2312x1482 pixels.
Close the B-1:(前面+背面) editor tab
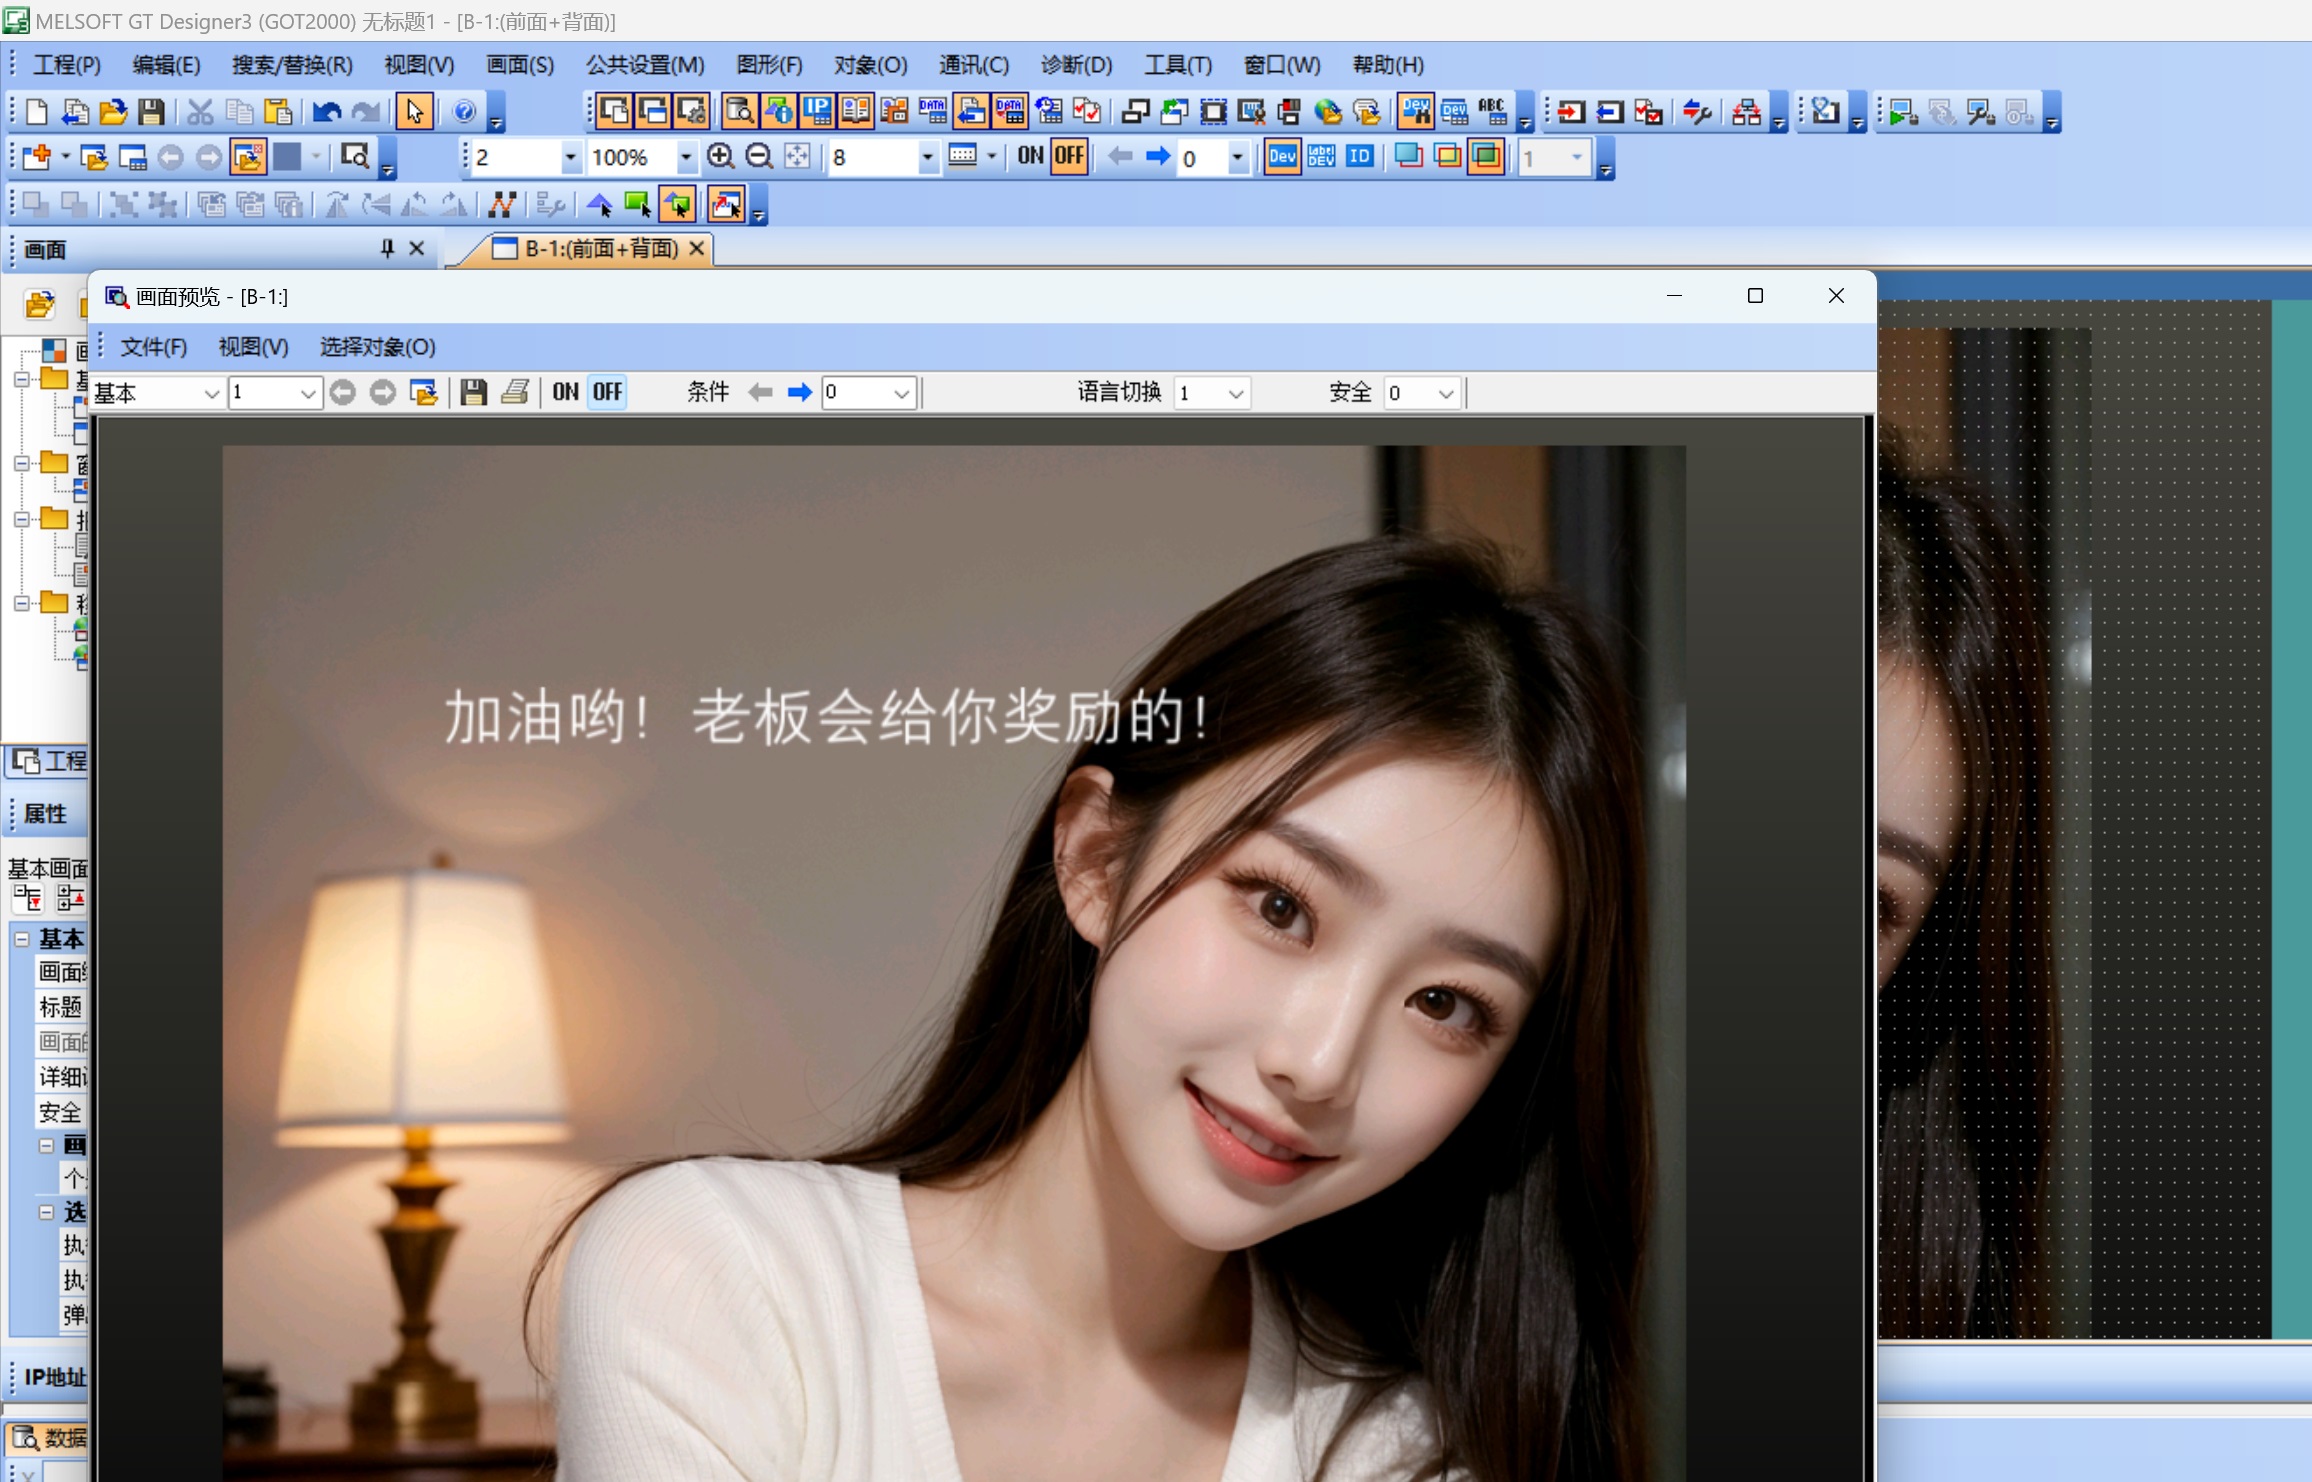coord(697,248)
